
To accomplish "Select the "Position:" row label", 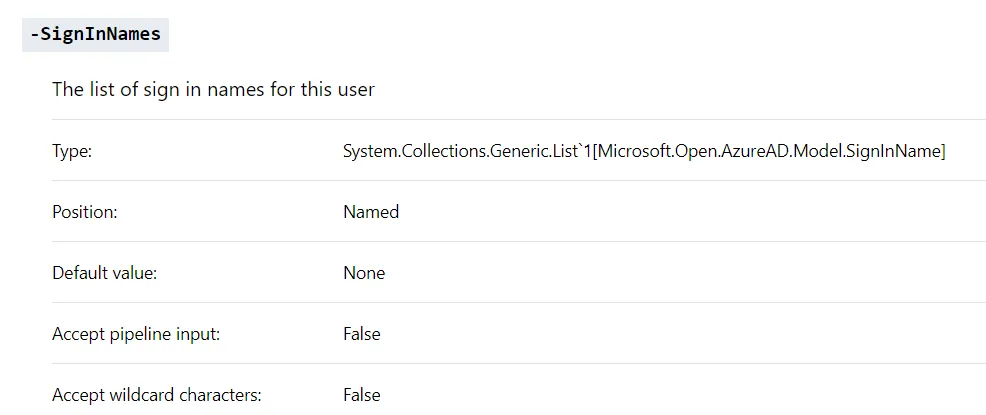I will pyautogui.click(x=85, y=212).
